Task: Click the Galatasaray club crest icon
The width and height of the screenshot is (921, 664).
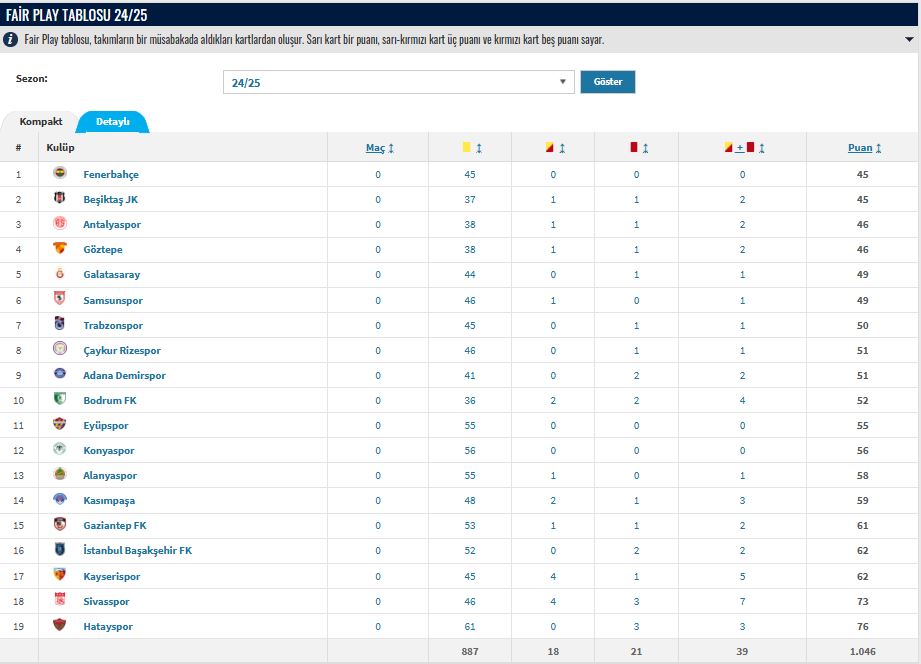Action: click(60, 274)
